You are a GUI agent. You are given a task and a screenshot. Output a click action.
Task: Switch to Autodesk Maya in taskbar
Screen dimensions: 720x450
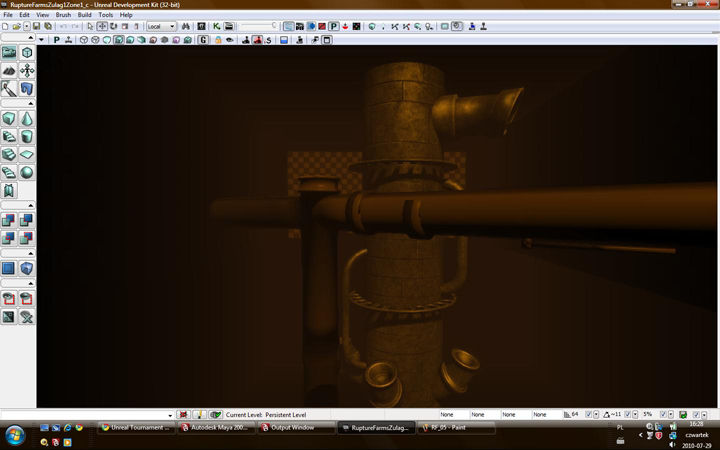click(x=216, y=427)
